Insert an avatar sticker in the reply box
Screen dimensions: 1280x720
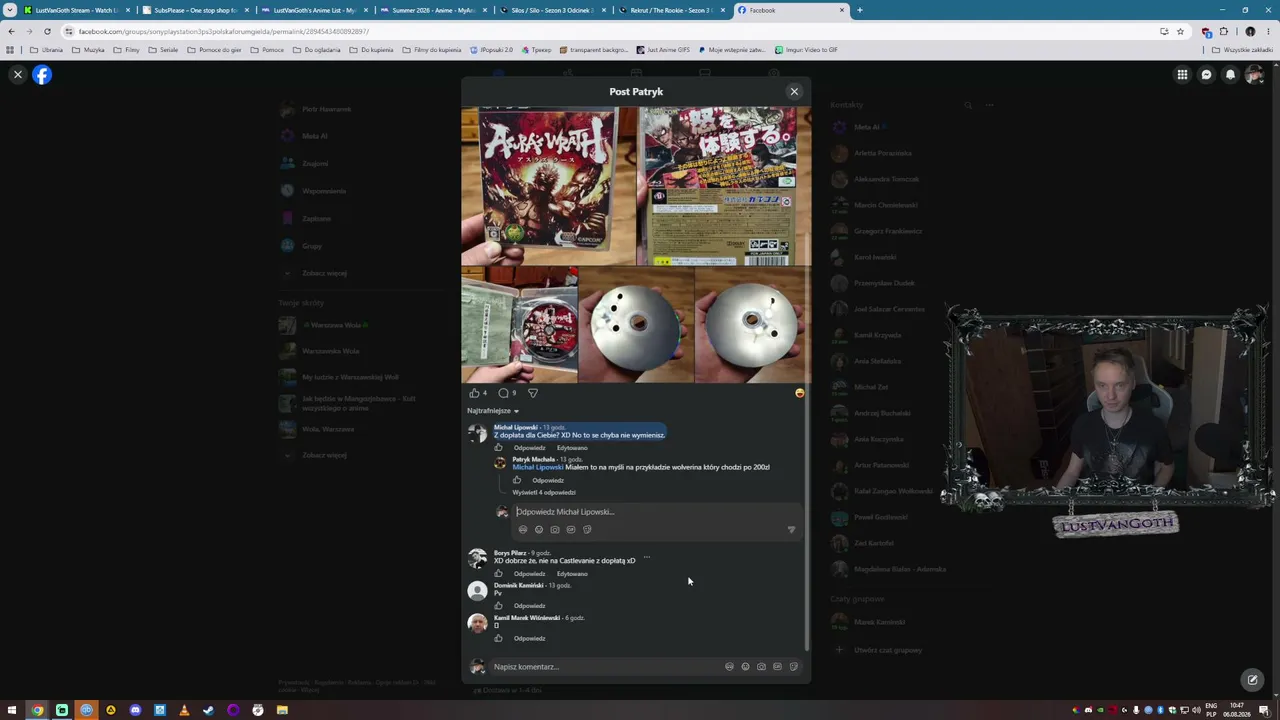[x=522, y=529]
